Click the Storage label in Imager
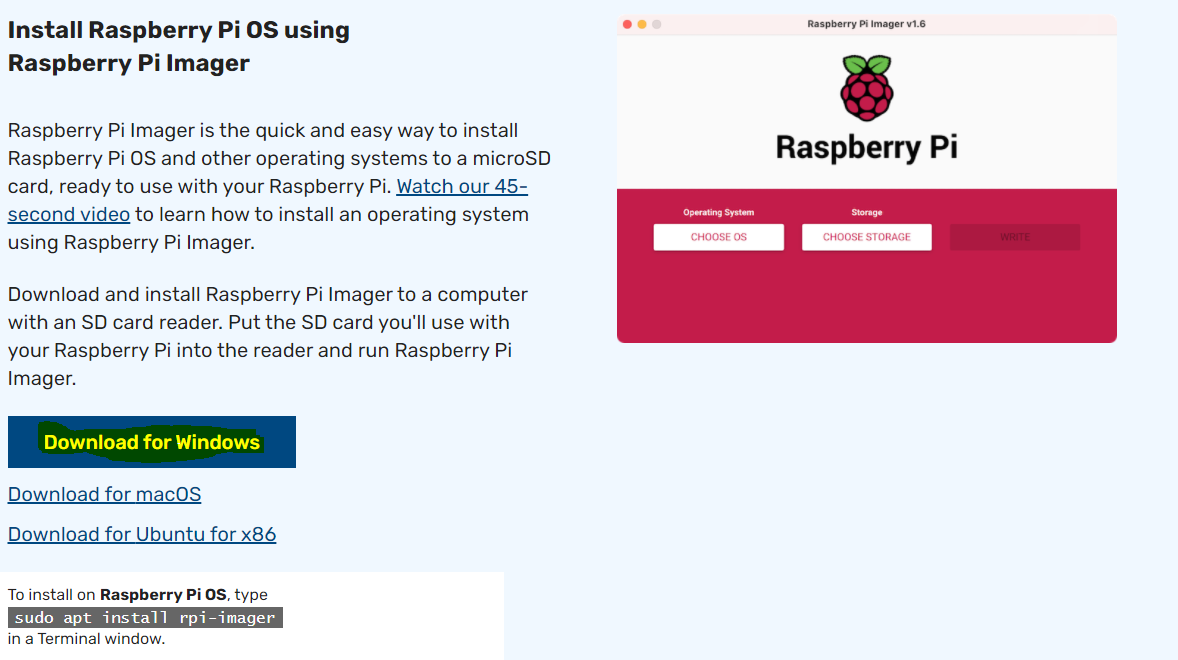Viewport: 1178px width, 660px height. (867, 212)
